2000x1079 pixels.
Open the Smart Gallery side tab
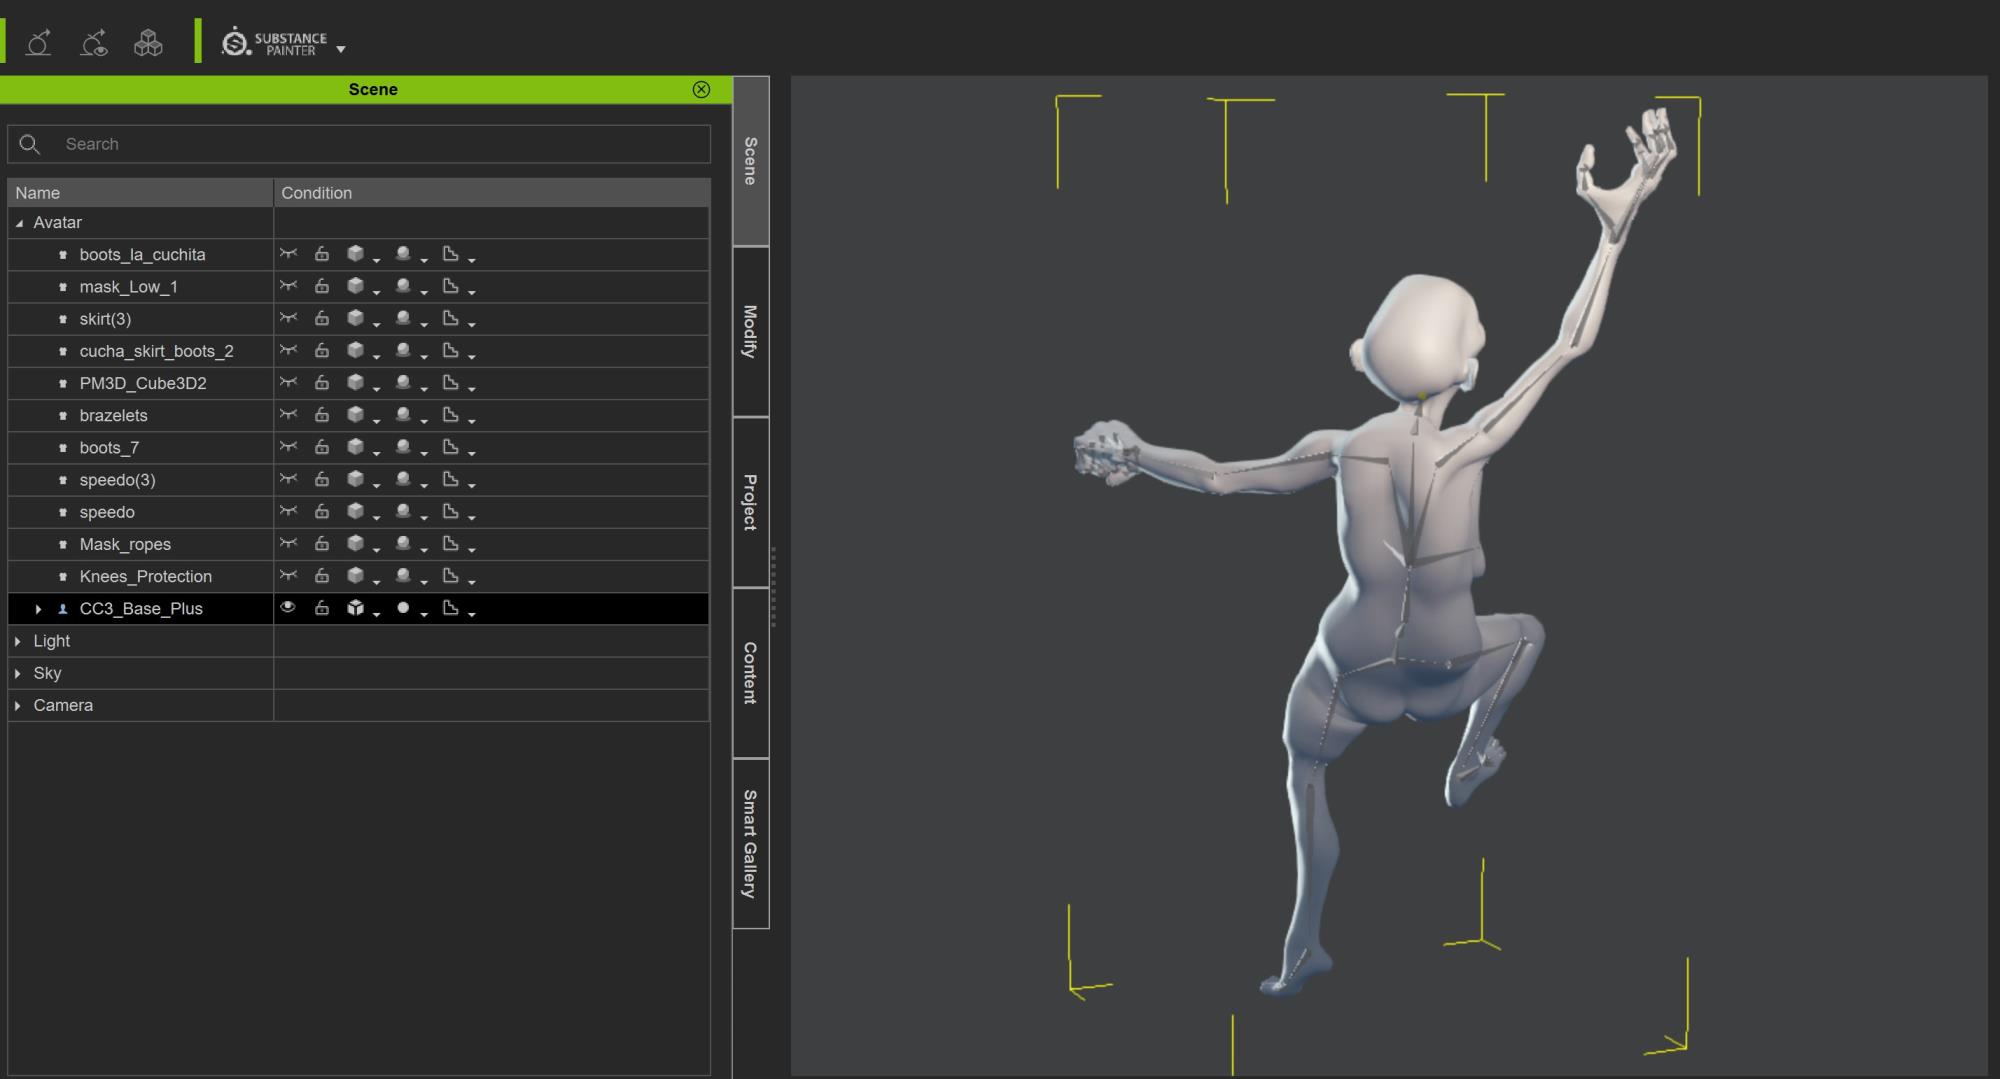(751, 843)
